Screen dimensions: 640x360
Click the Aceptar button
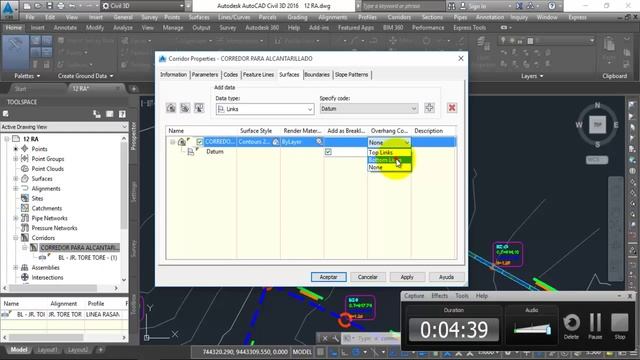[329, 277]
